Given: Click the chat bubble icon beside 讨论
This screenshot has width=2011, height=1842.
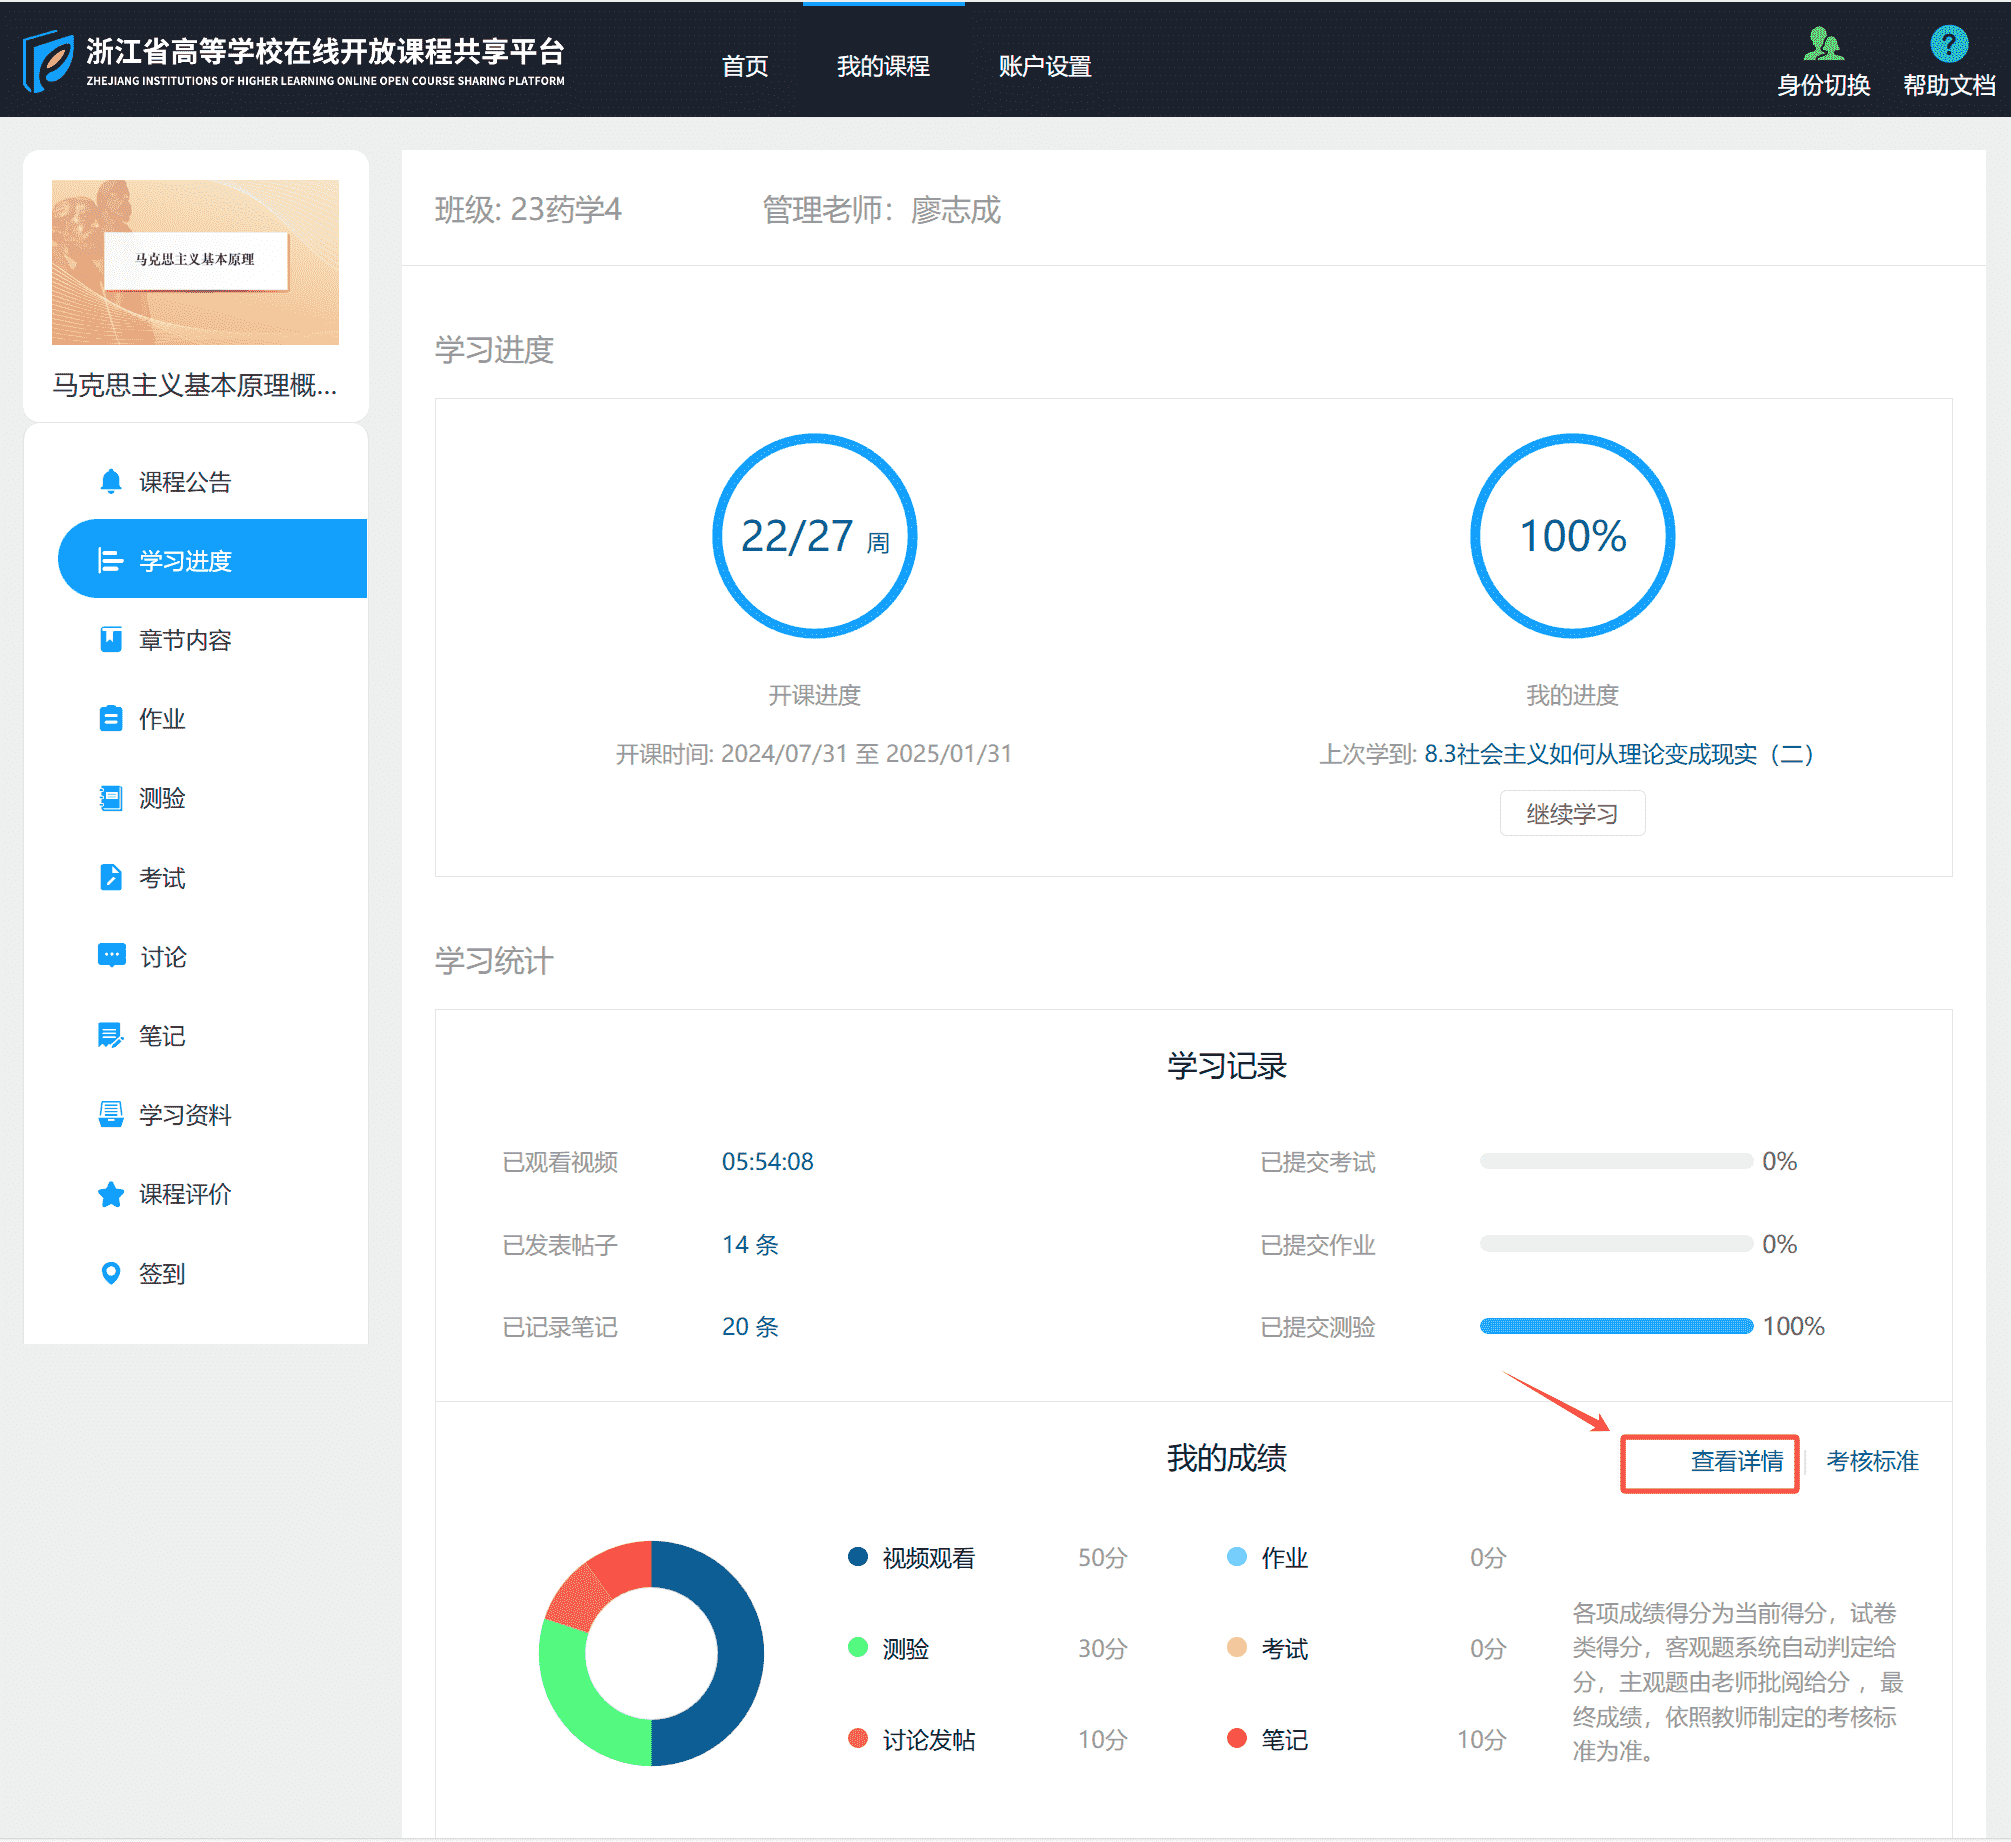Looking at the screenshot, I should [x=111, y=956].
